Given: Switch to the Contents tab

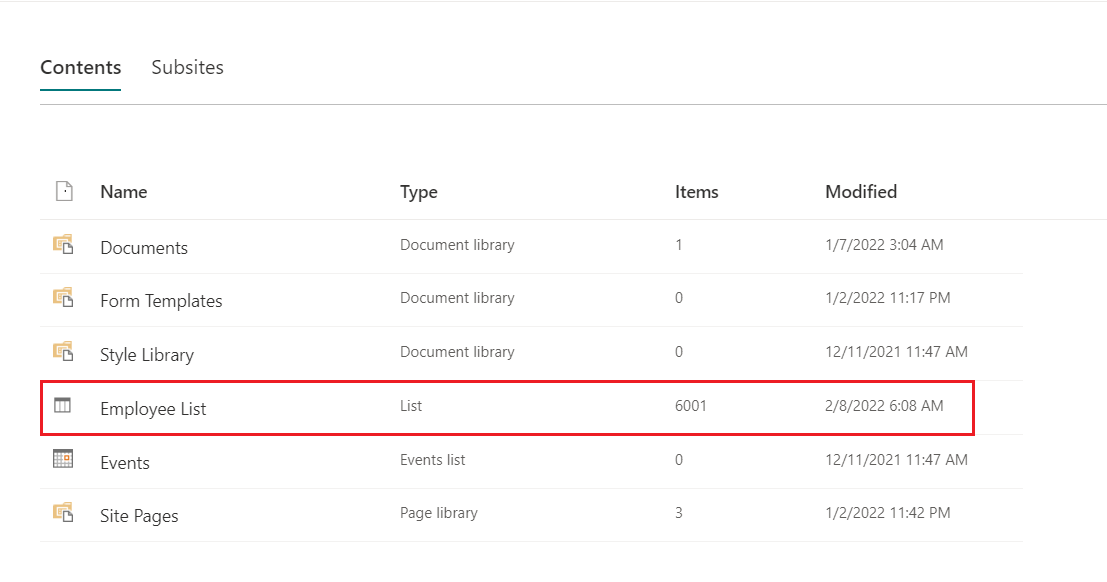Looking at the screenshot, I should coord(81,68).
